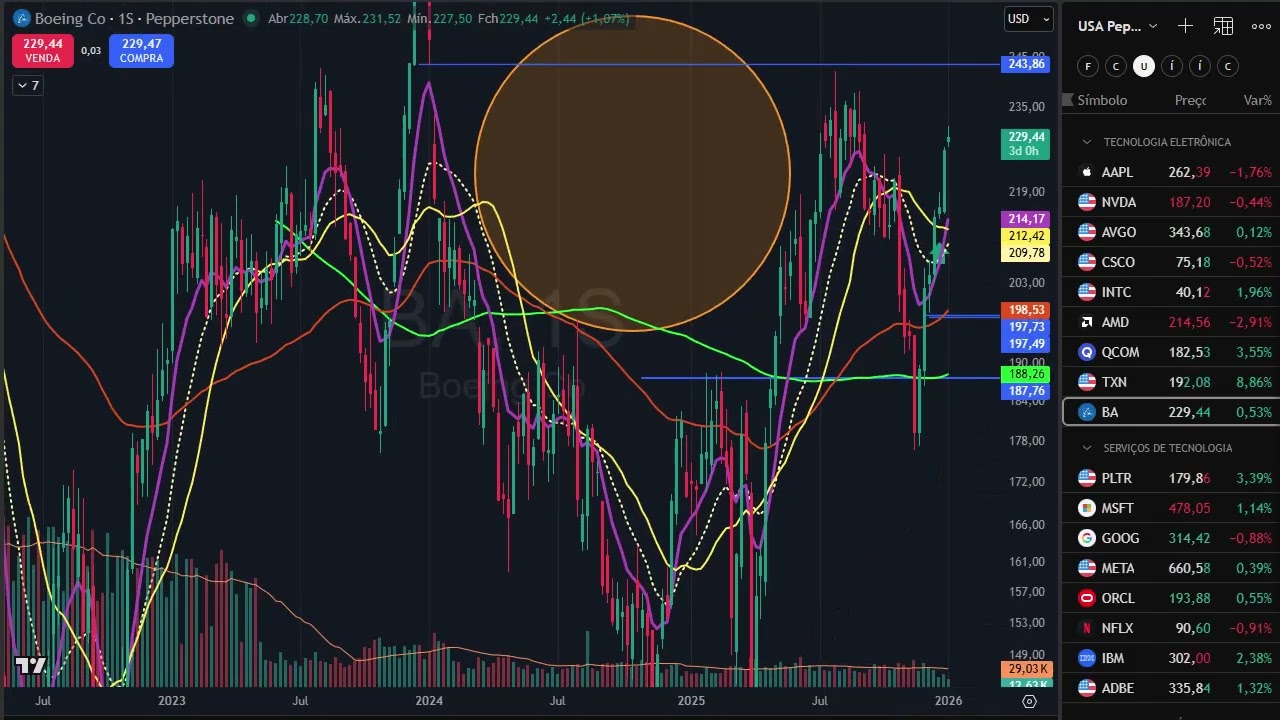Open the USD currency dropdown
This screenshot has width=1280, height=720.
1029,18
